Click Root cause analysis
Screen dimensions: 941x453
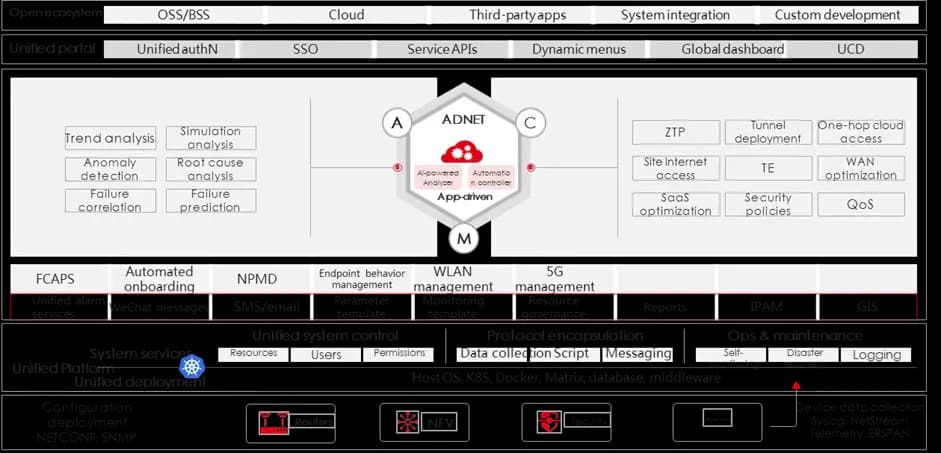[x=211, y=169]
